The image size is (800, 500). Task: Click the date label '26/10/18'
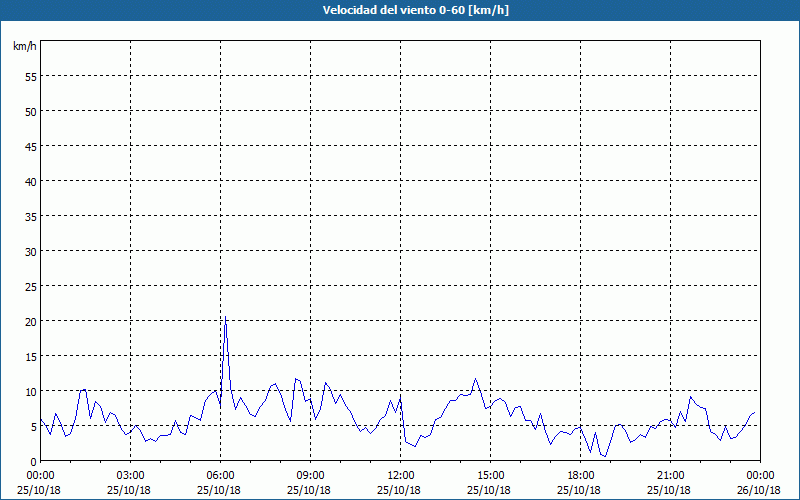(759, 490)
